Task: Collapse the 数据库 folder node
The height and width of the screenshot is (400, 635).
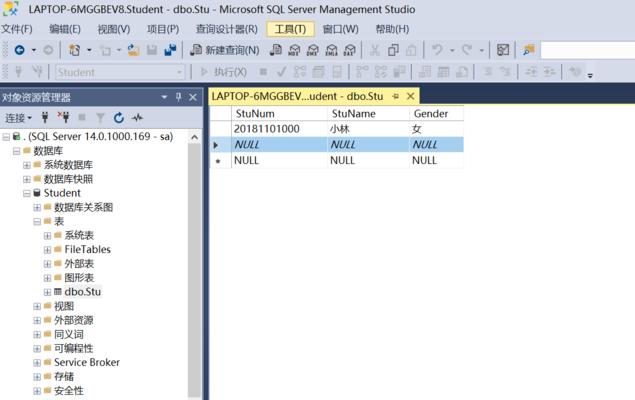Action: click(16, 151)
